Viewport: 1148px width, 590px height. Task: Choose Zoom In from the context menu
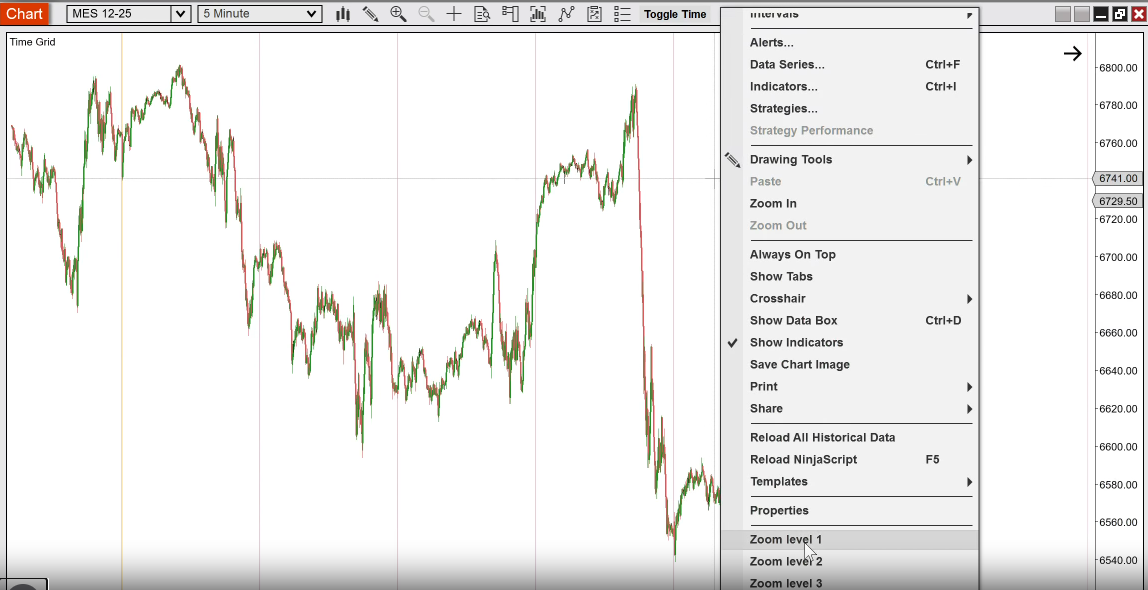849,203
